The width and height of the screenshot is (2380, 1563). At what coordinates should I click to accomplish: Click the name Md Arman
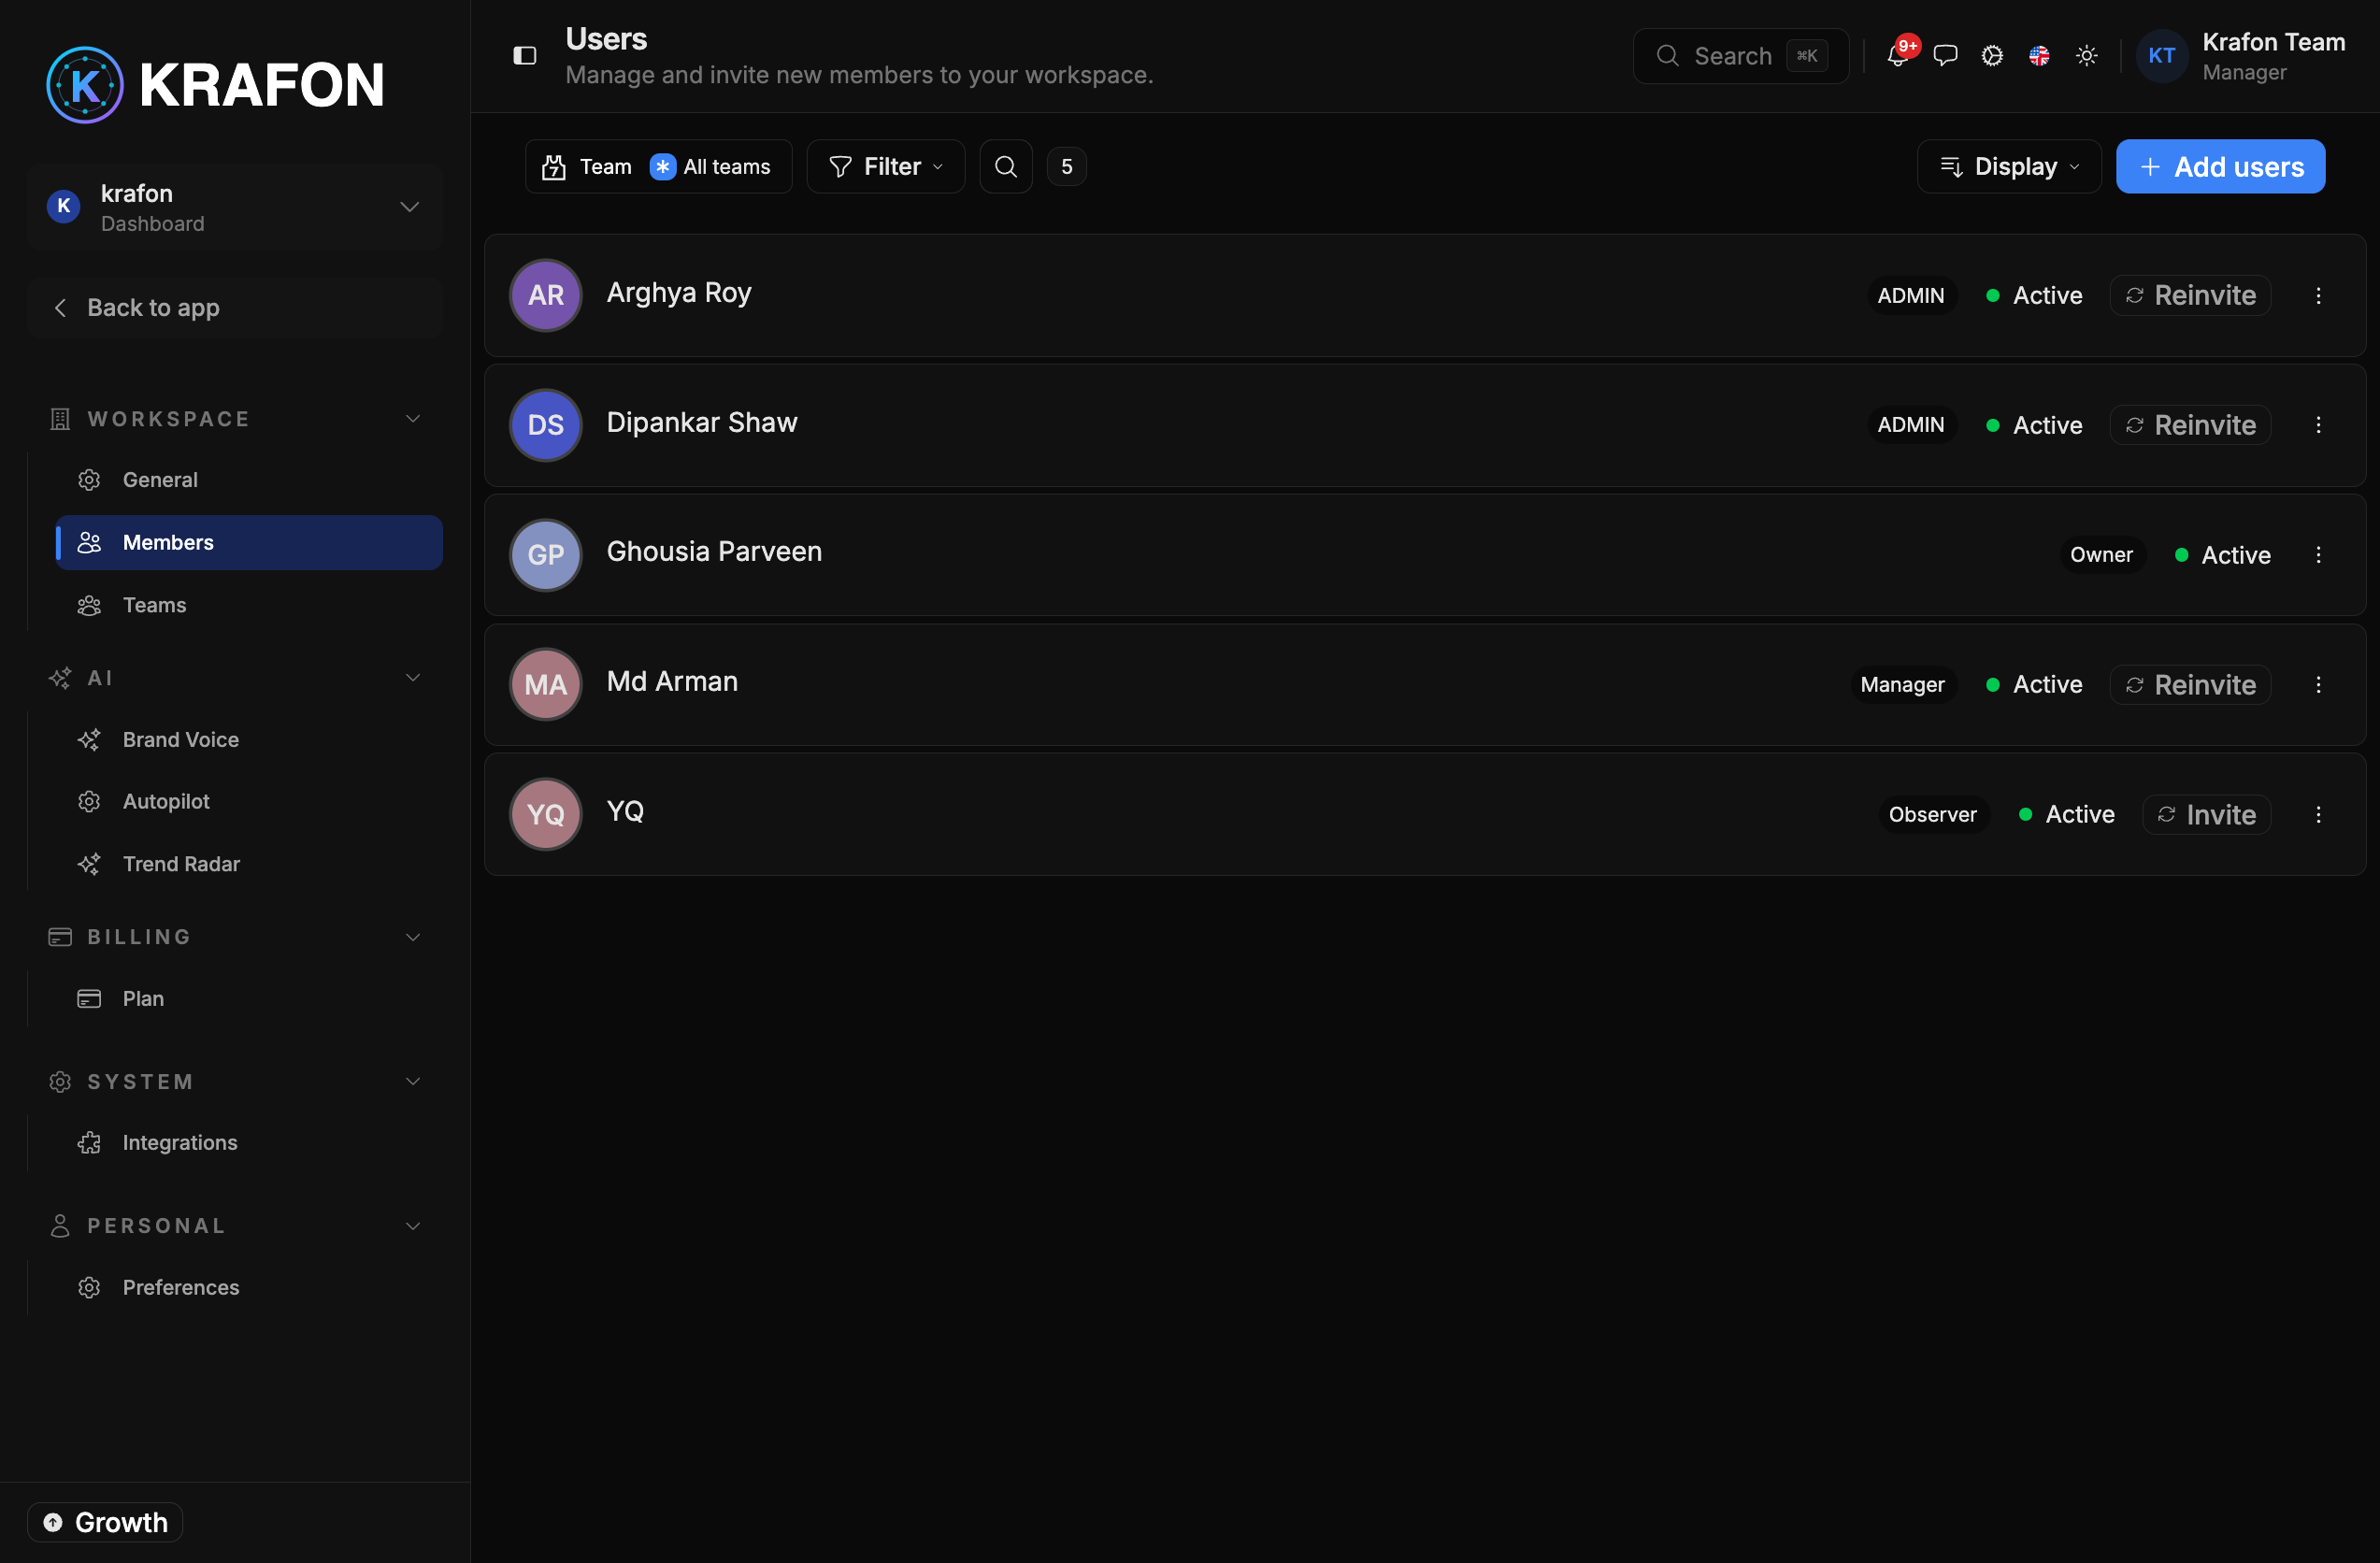click(672, 682)
